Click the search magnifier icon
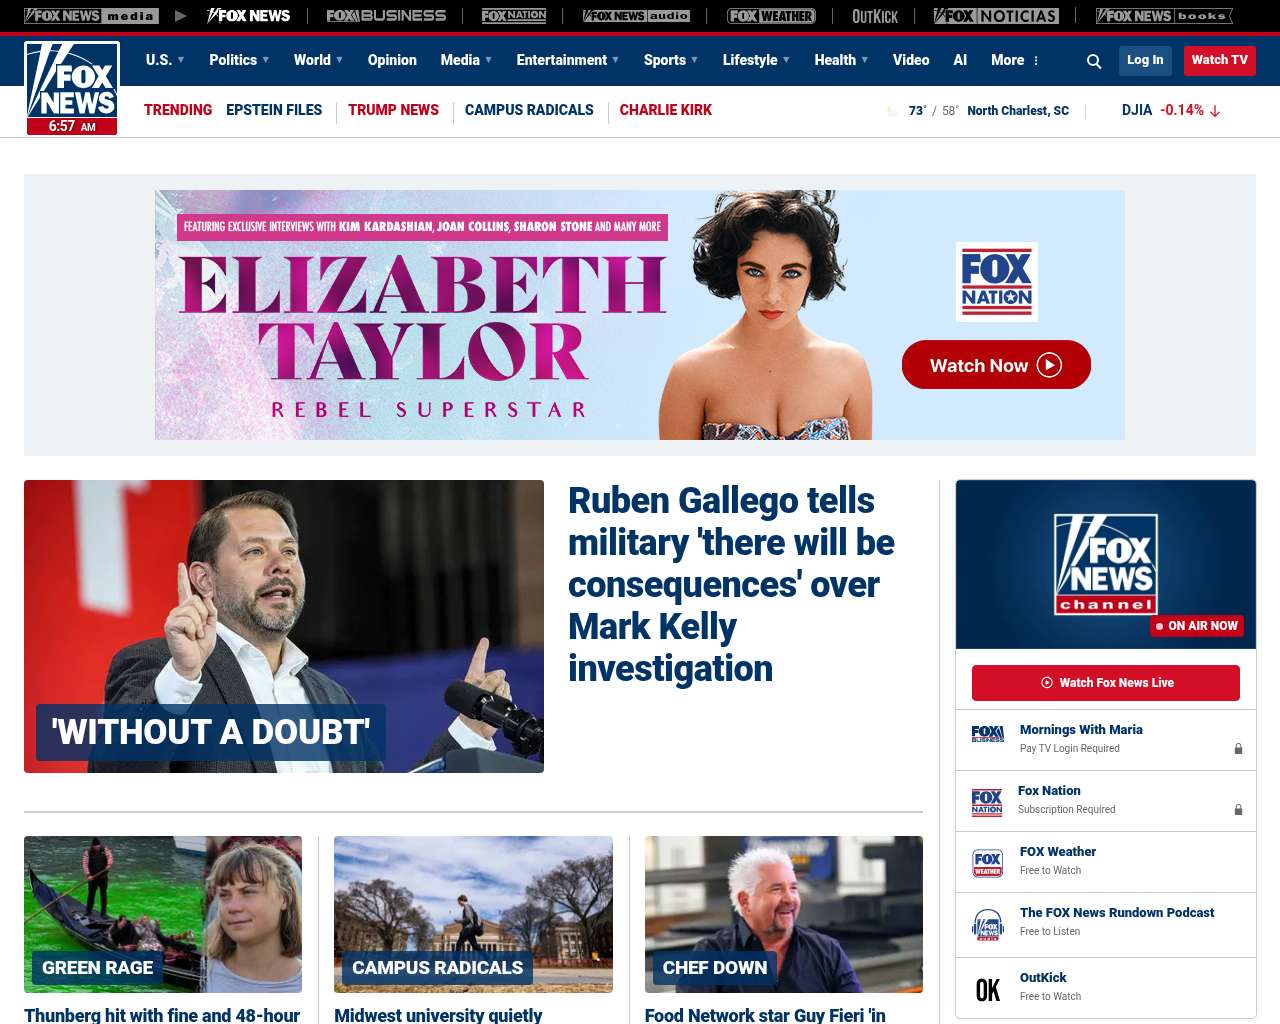Image resolution: width=1280 pixels, height=1024 pixels. click(1094, 61)
